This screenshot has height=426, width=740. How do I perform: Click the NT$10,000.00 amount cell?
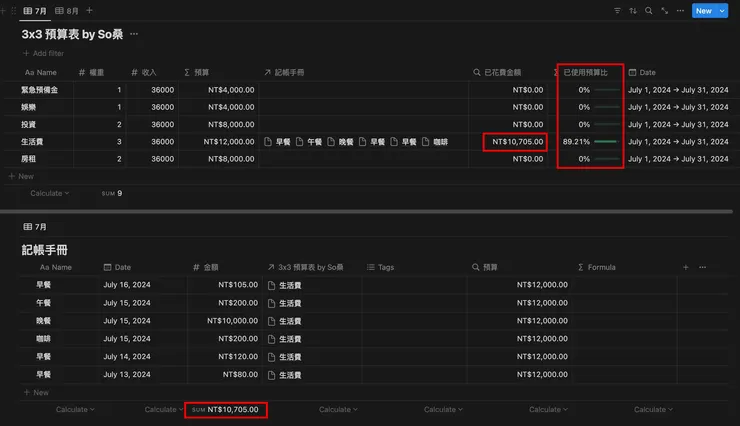232,320
